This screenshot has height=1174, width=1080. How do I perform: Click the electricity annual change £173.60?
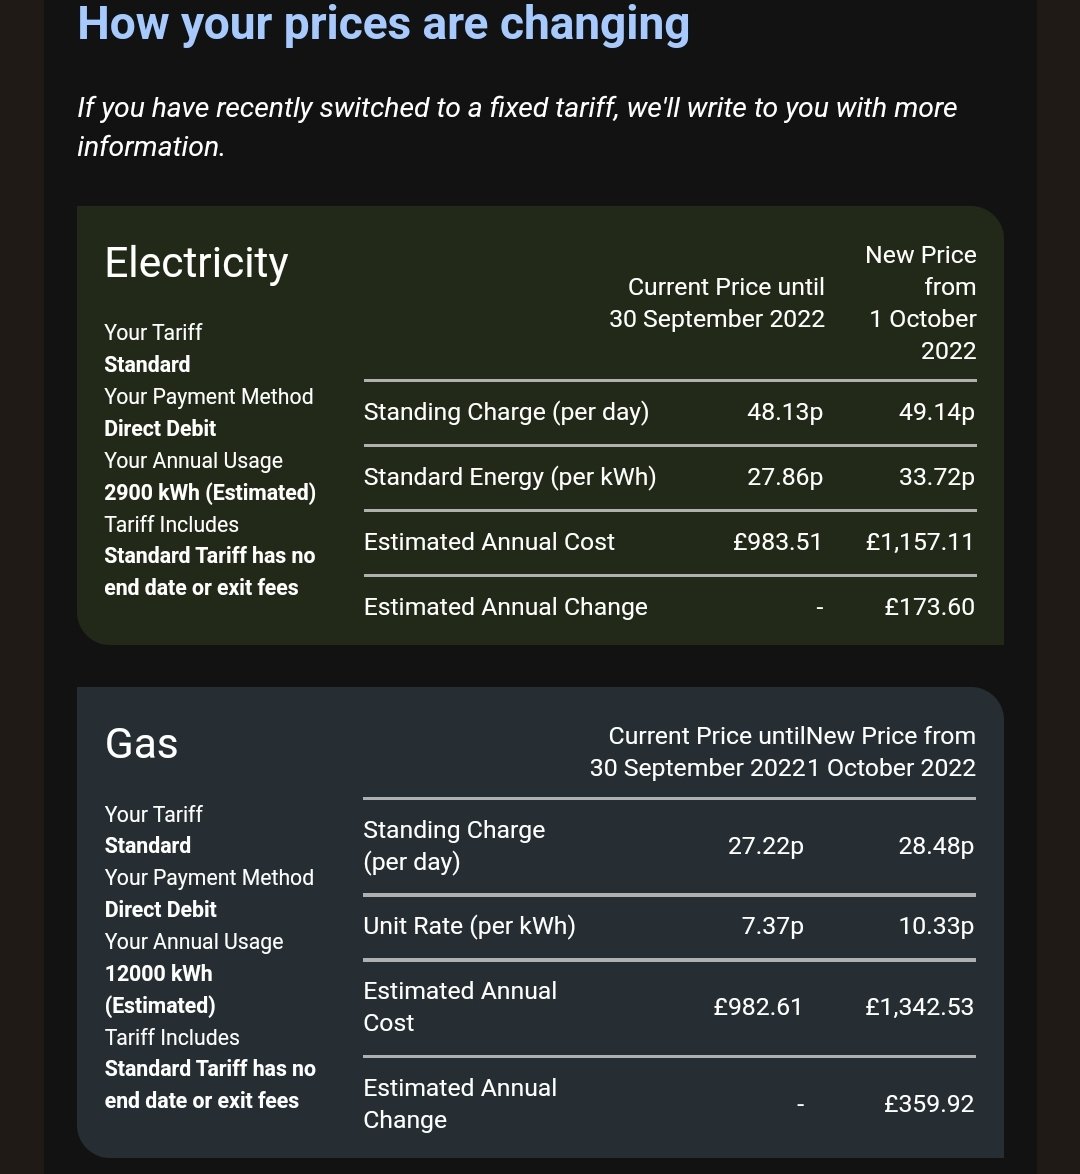point(929,607)
